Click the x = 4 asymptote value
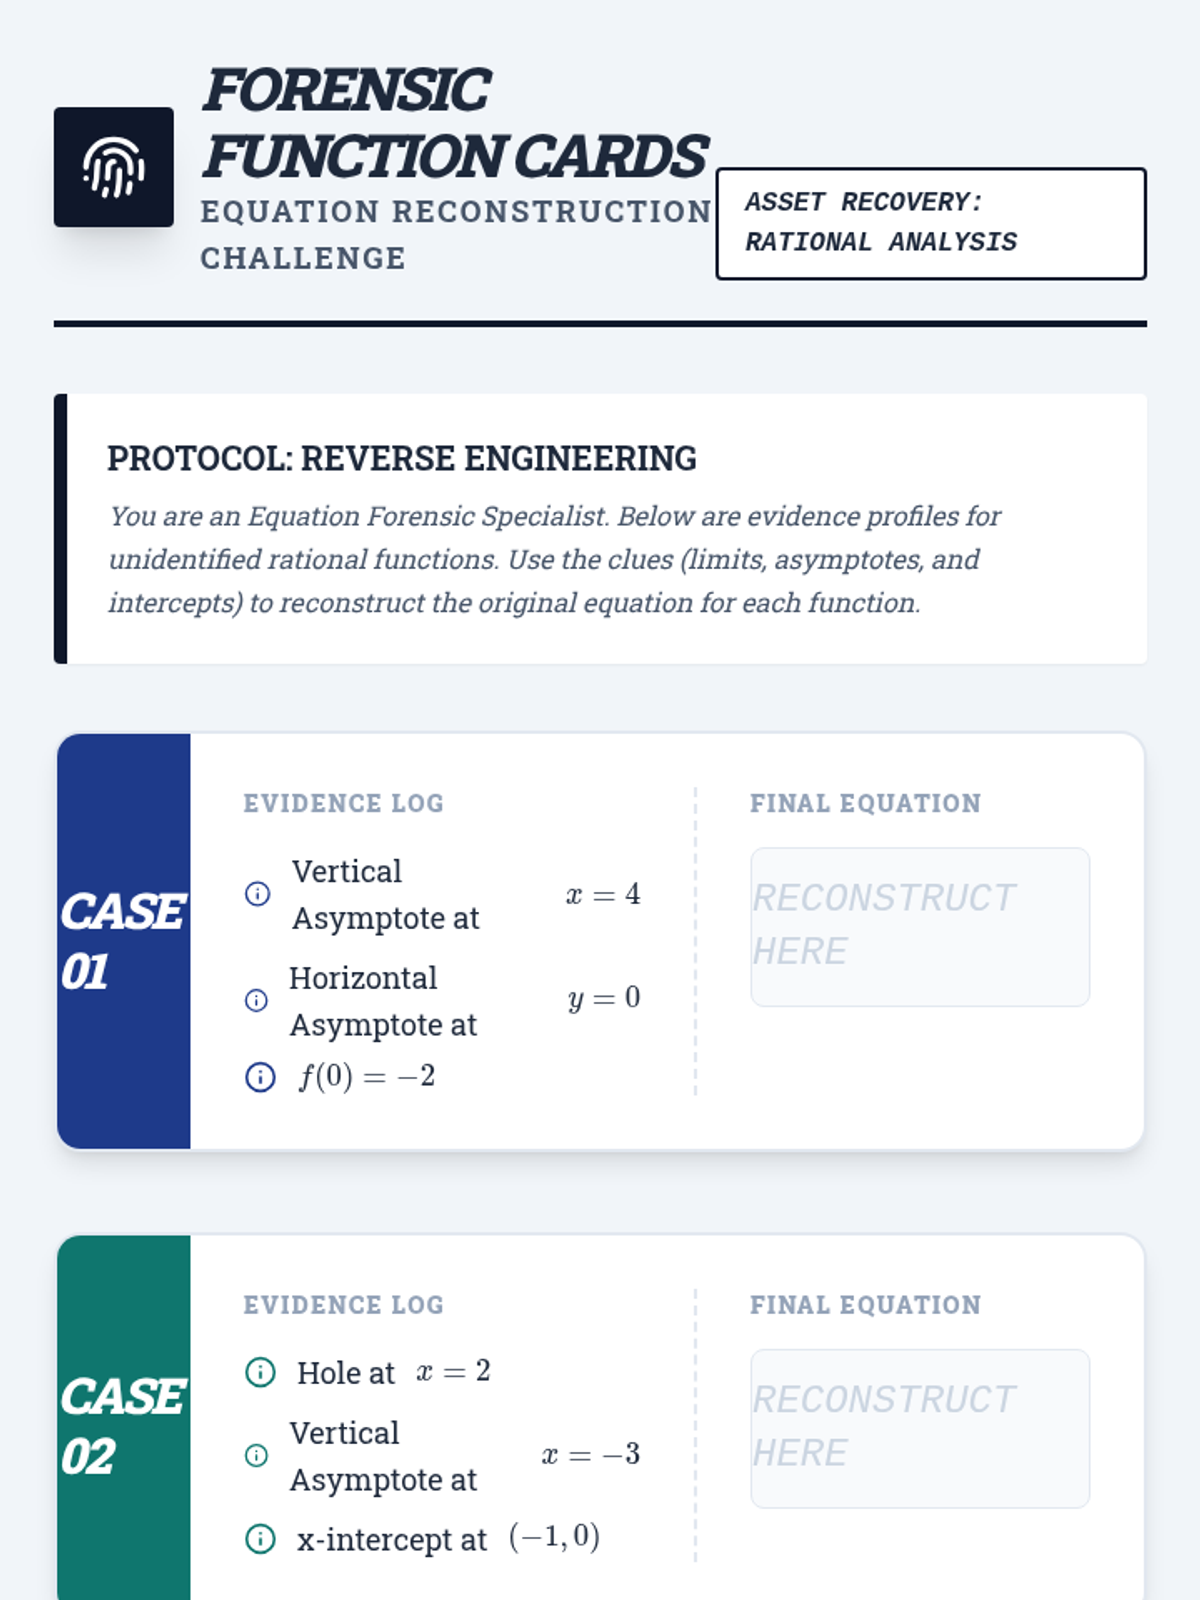The width and height of the screenshot is (1200, 1600). (603, 894)
